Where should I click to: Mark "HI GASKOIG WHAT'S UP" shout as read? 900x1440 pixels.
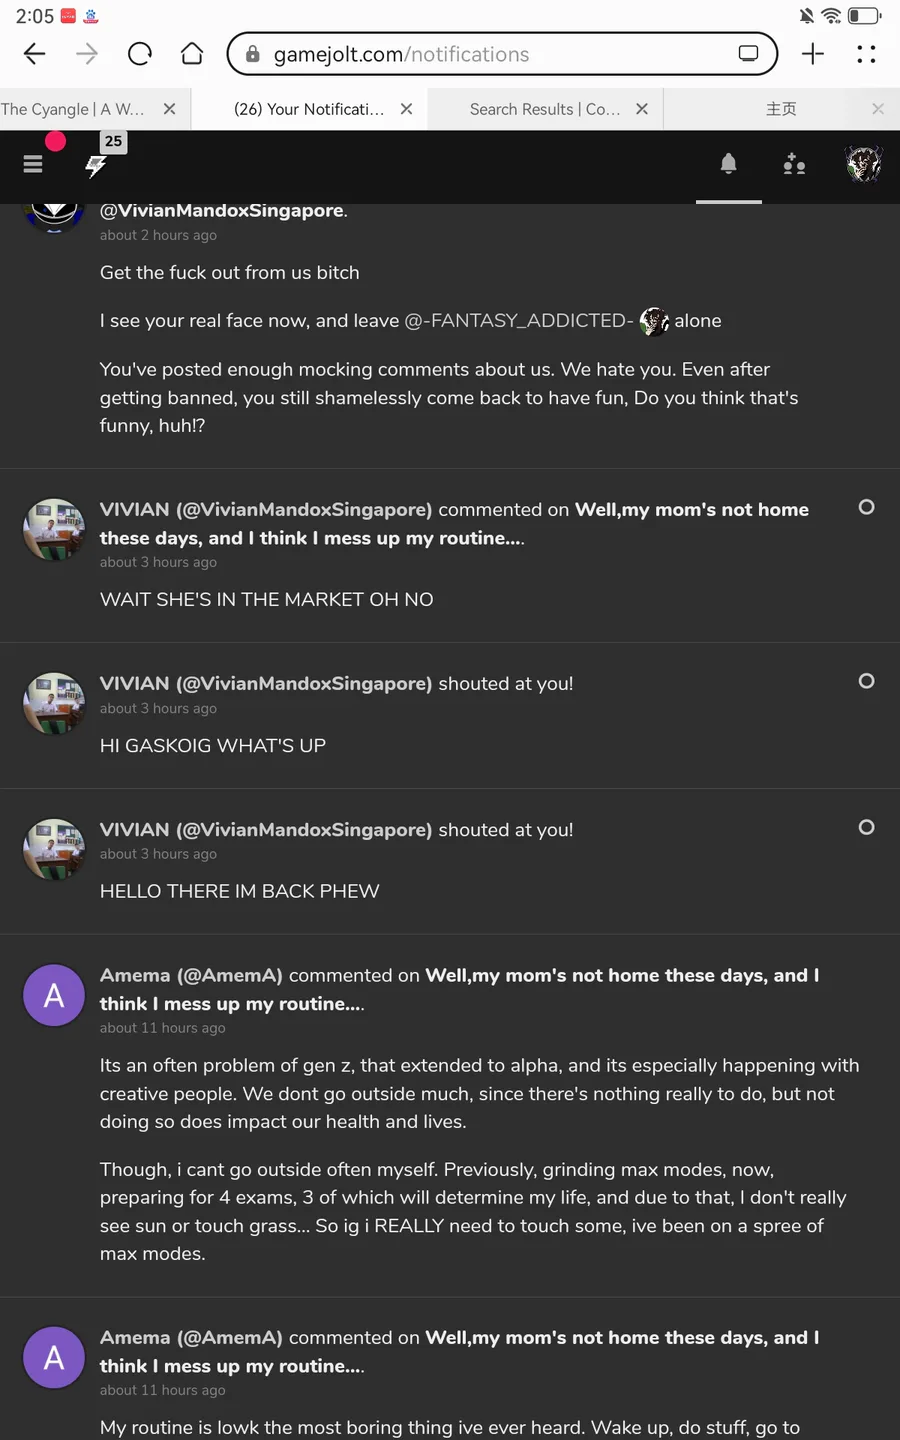(867, 681)
